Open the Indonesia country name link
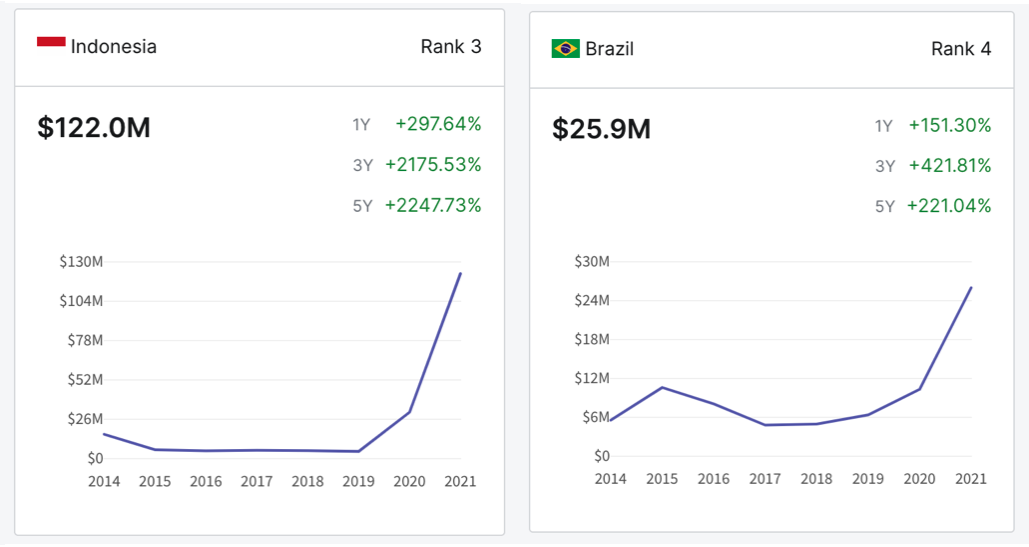This screenshot has width=1029, height=547. coord(114,46)
